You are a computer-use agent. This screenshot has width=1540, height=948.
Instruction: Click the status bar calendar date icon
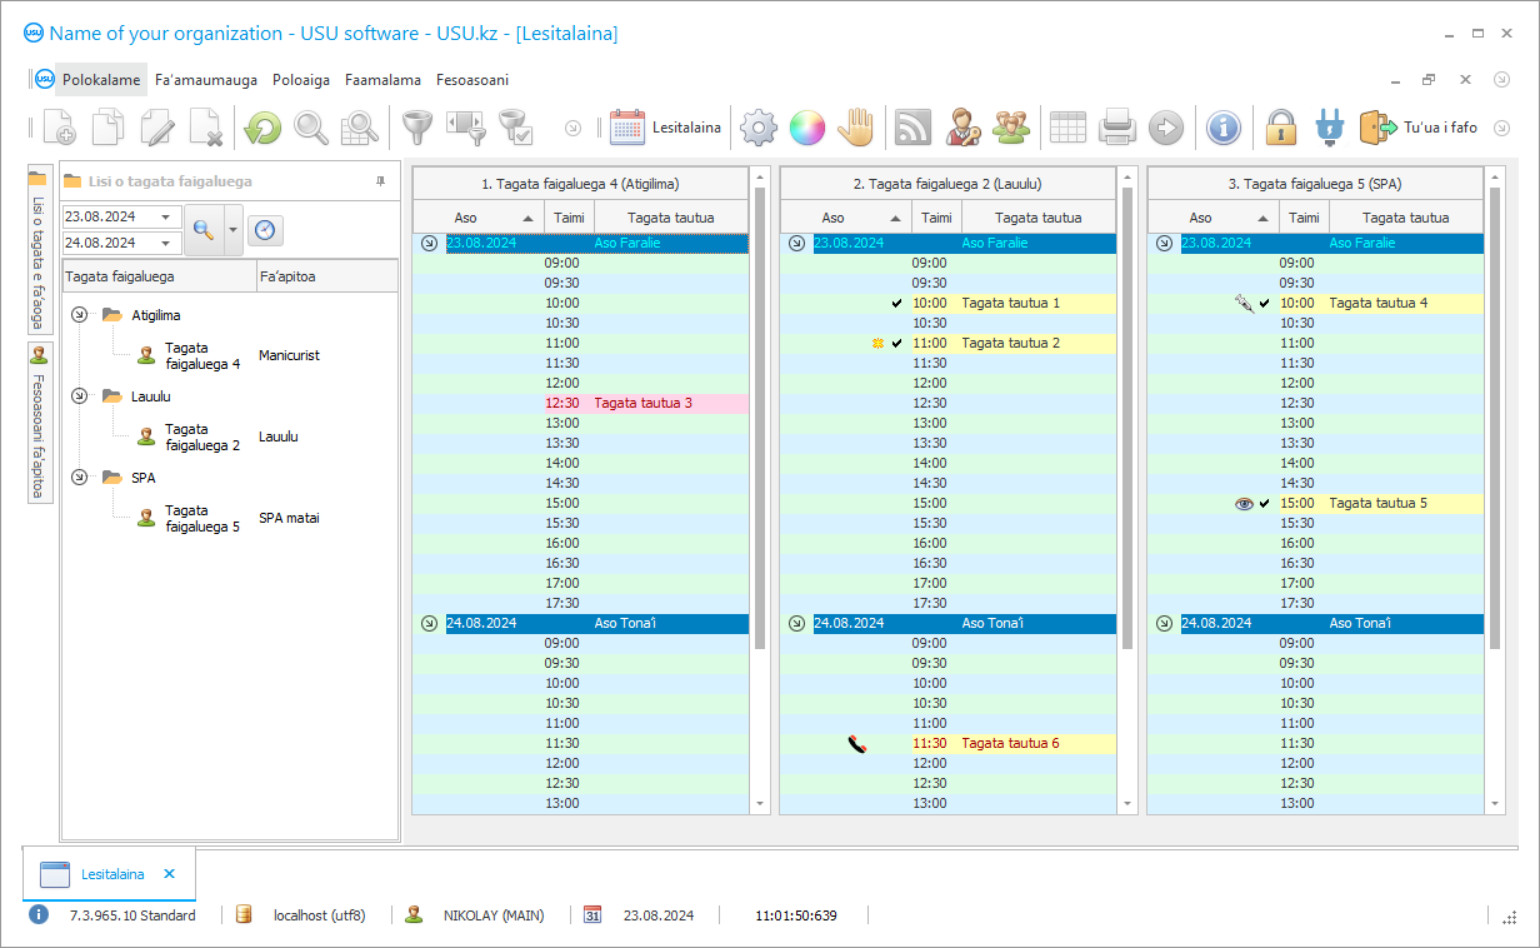click(x=592, y=914)
